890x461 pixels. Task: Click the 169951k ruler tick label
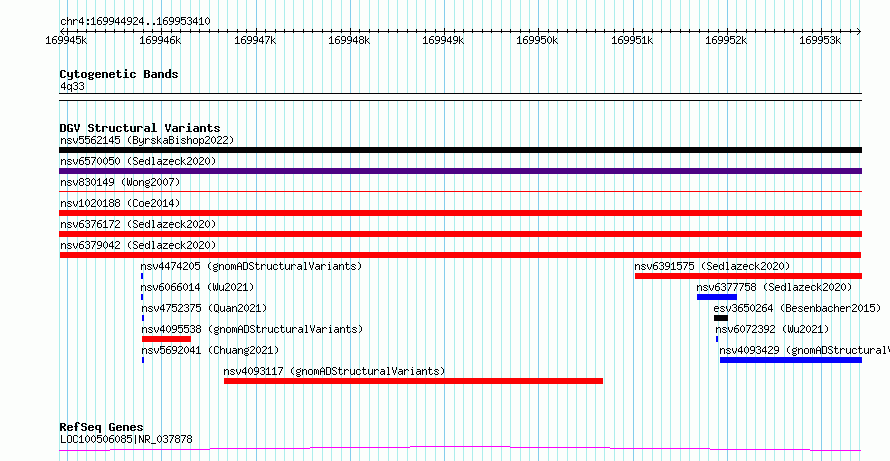tap(632, 40)
